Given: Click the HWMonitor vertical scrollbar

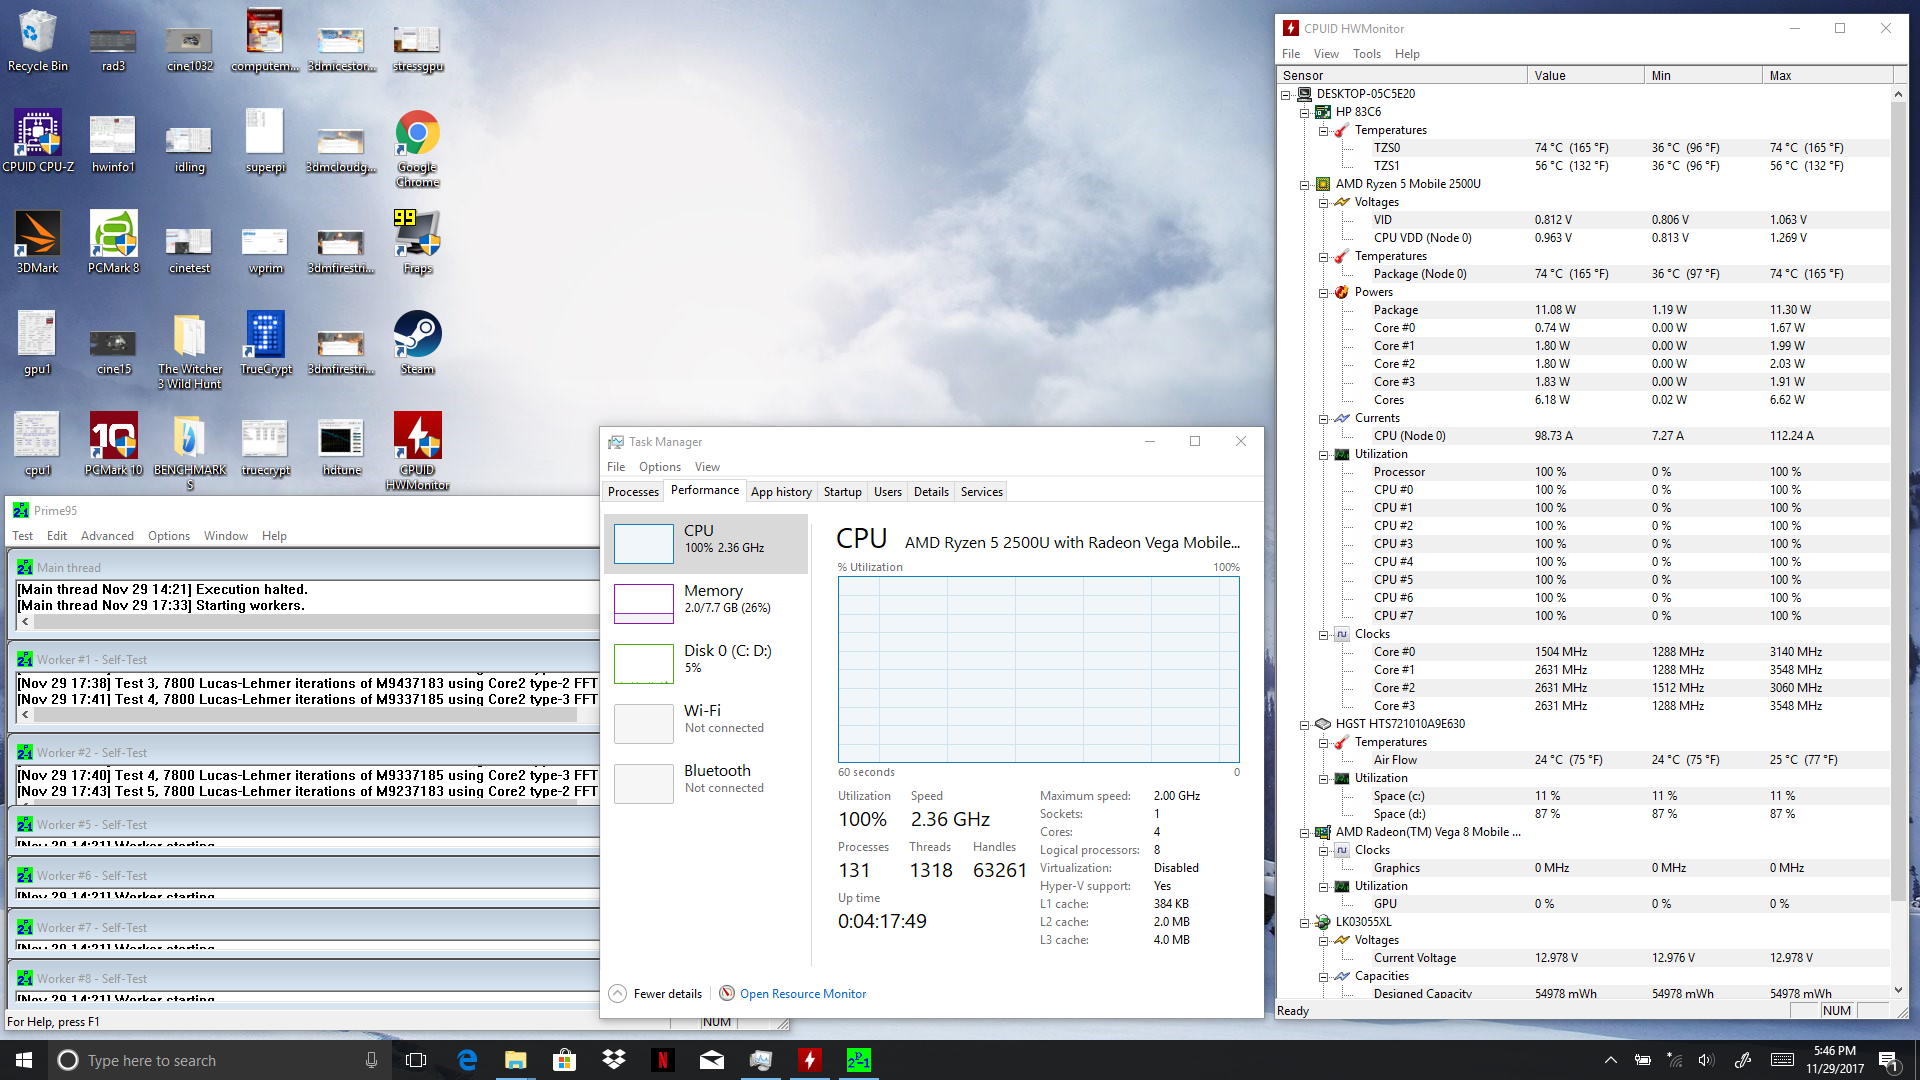Looking at the screenshot, I should click(1898, 500).
